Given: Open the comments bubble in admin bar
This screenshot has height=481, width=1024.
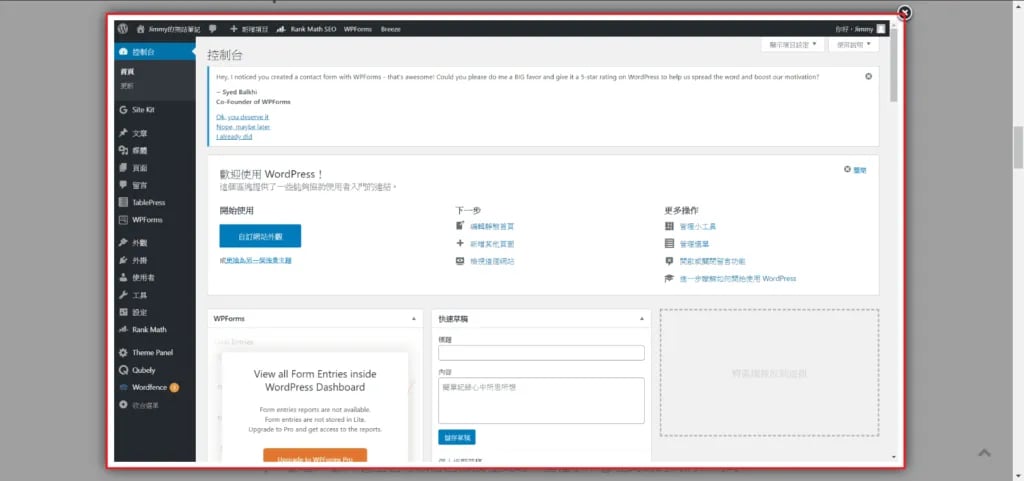Looking at the screenshot, I should pos(213,29).
